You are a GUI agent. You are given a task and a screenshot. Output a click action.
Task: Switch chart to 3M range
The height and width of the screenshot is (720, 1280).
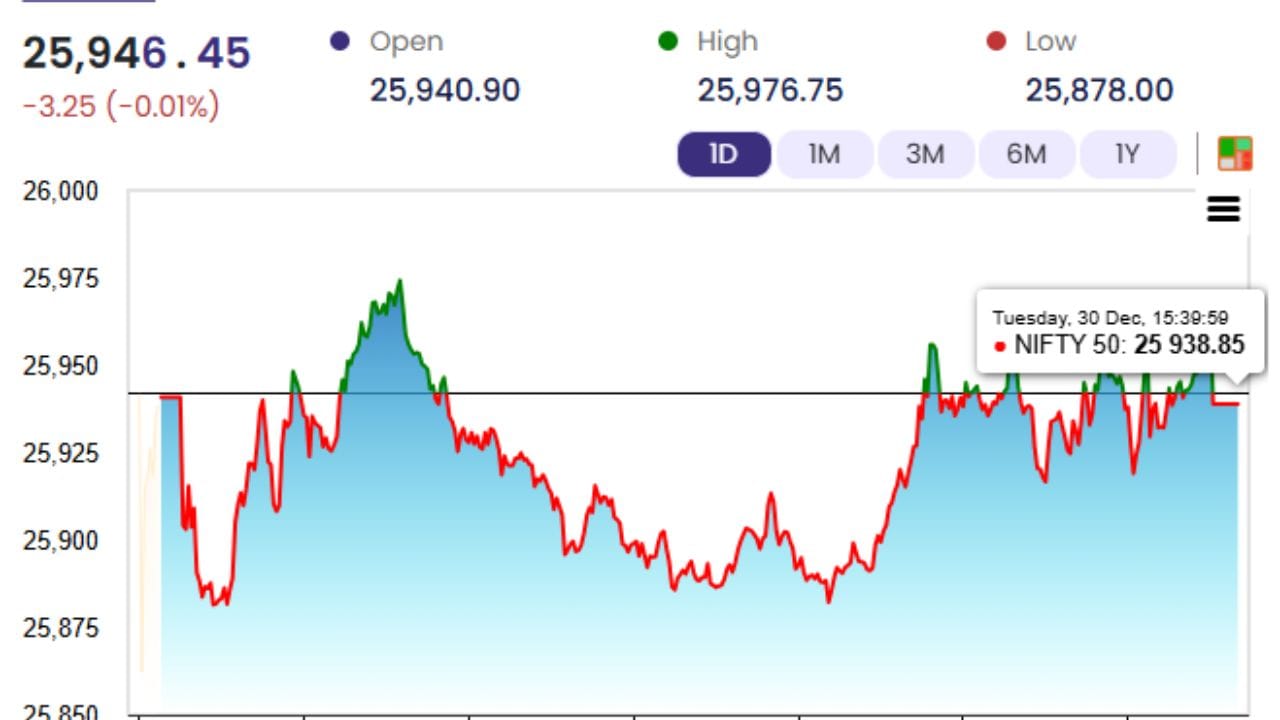coord(925,155)
